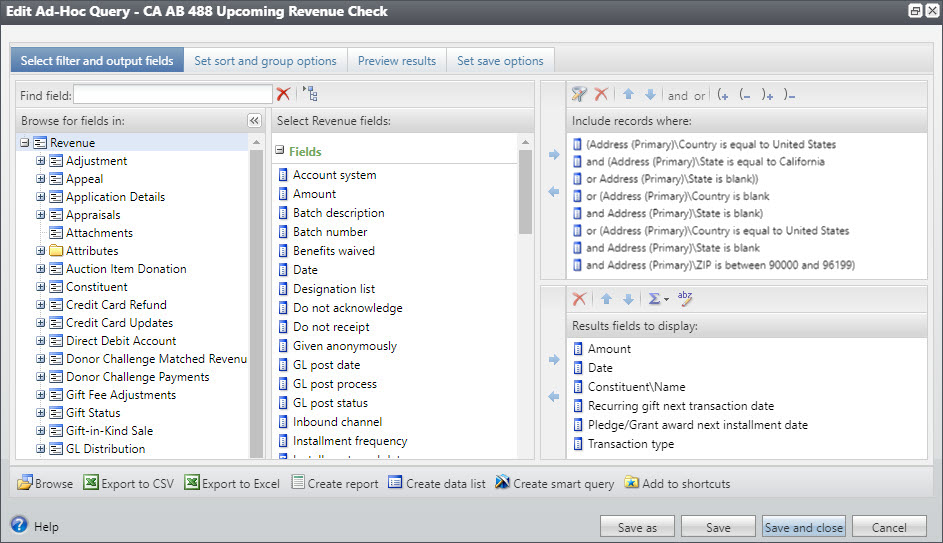Screen dimensions: 943x543
Task: Click Save and close
Action: 803,527
